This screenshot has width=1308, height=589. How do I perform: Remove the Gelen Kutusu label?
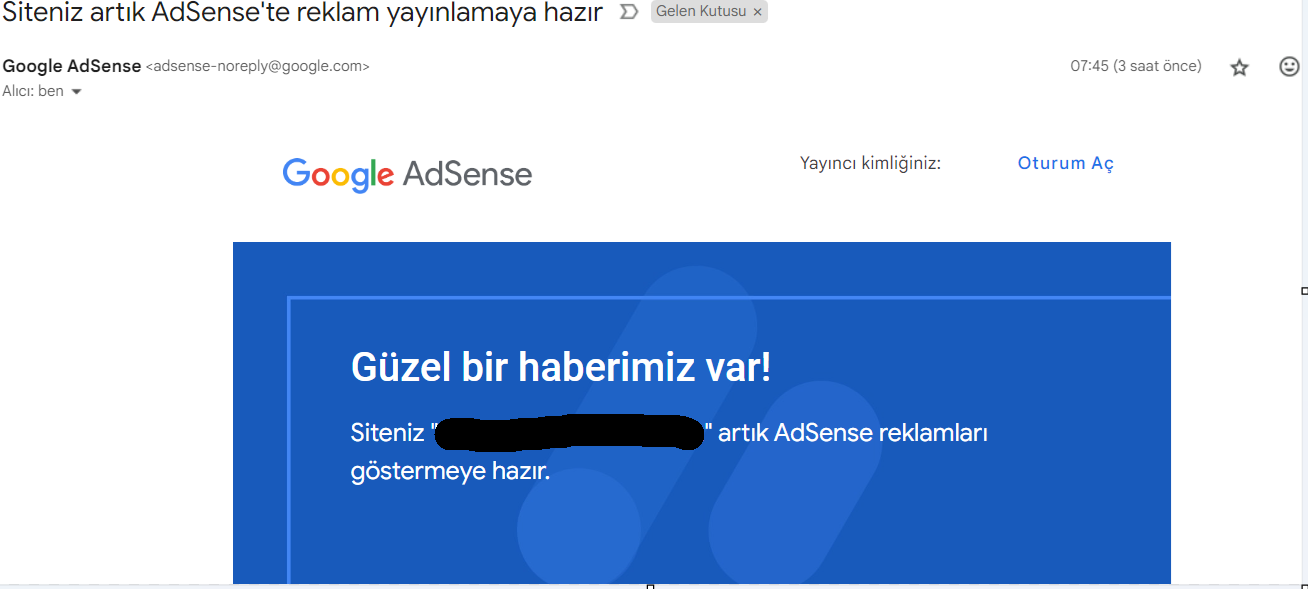pos(757,12)
